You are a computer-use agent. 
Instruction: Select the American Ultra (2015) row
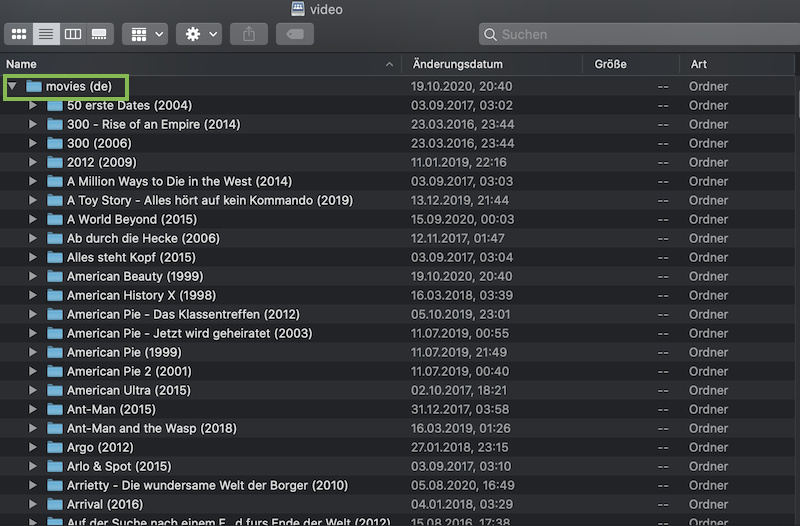pyautogui.click(x=397, y=390)
